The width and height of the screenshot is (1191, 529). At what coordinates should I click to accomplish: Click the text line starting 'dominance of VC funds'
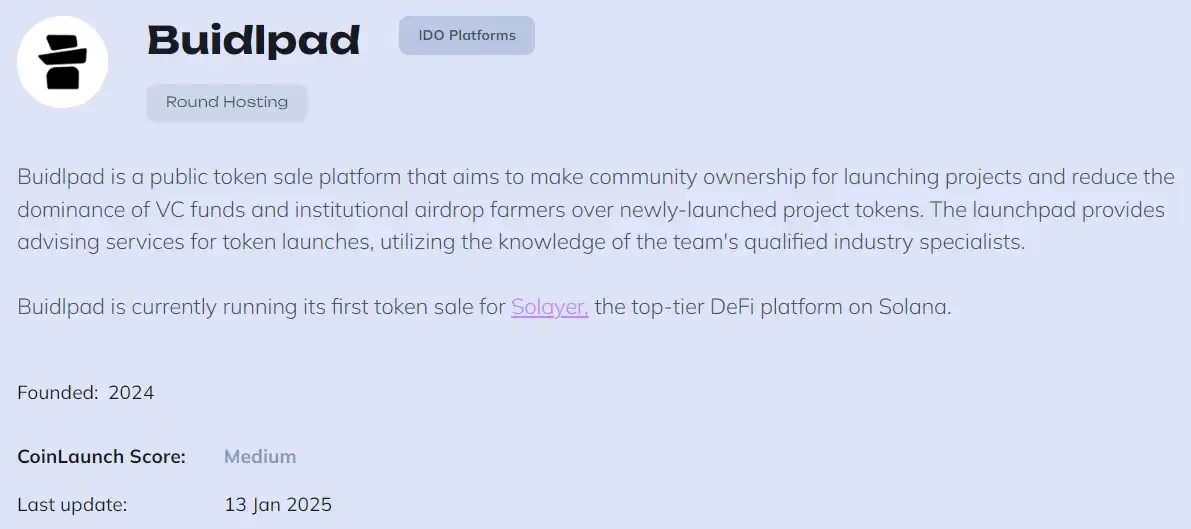pos(590,211)
